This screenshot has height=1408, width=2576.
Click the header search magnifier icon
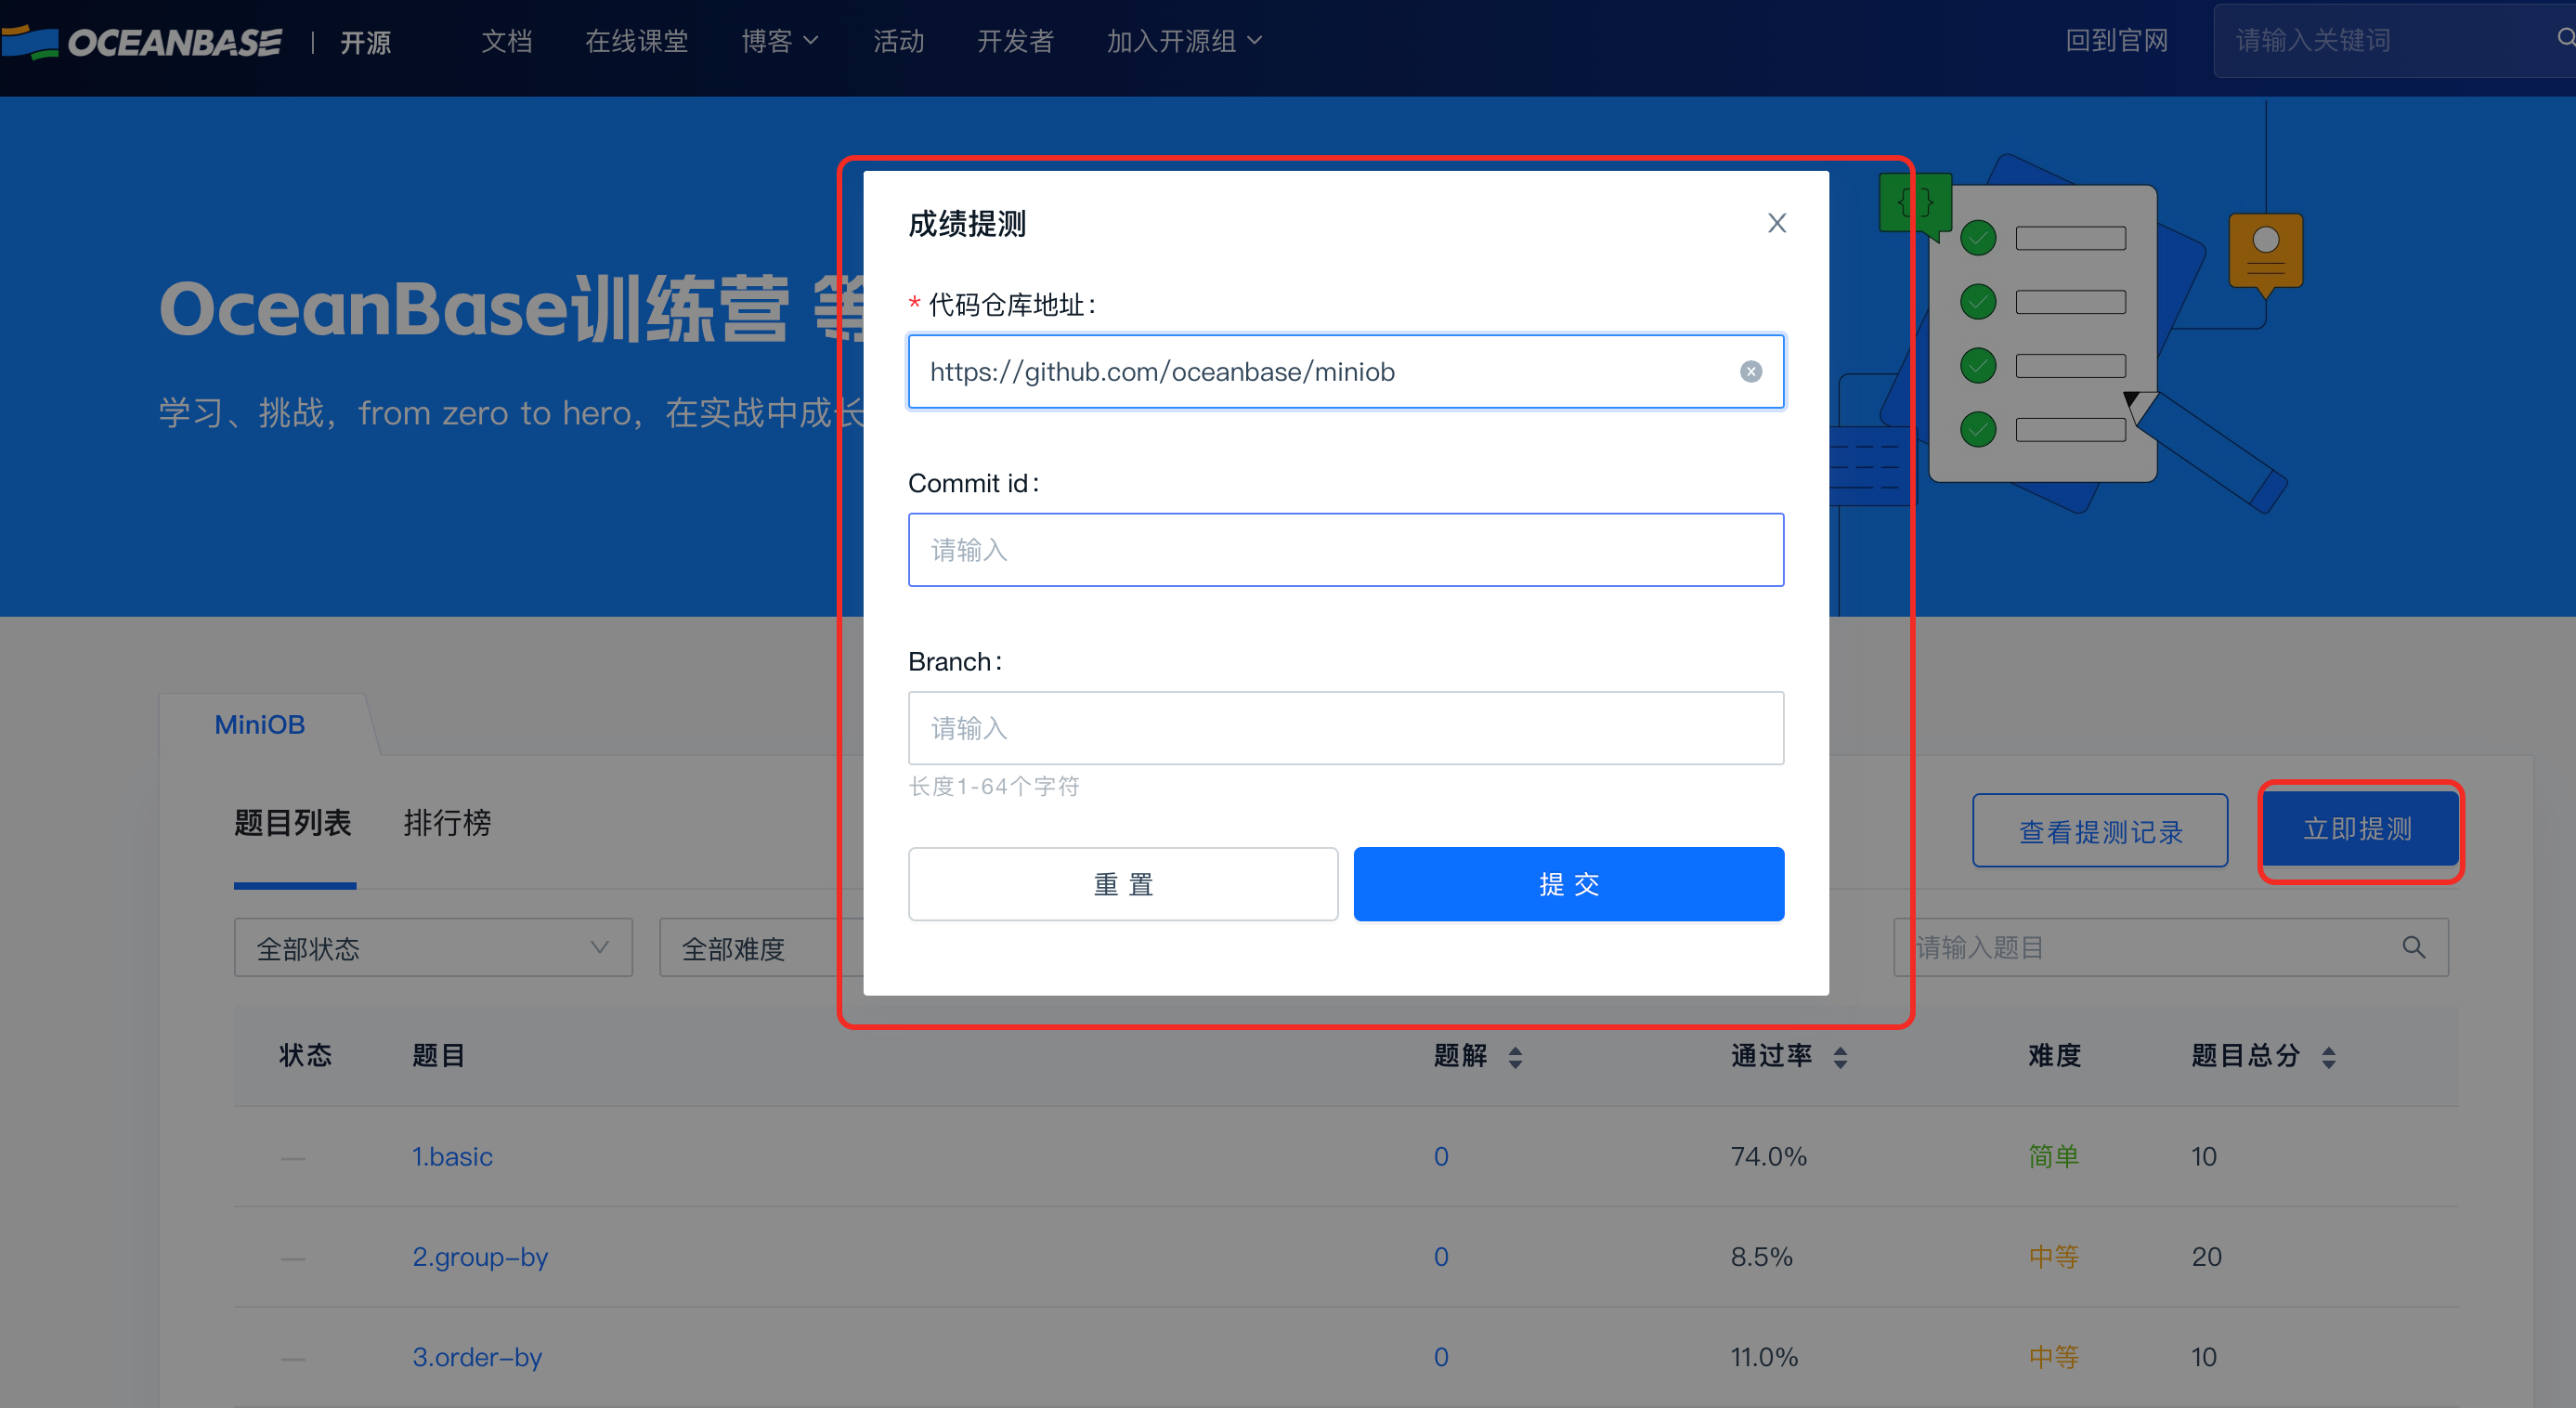click(2565, 39)
